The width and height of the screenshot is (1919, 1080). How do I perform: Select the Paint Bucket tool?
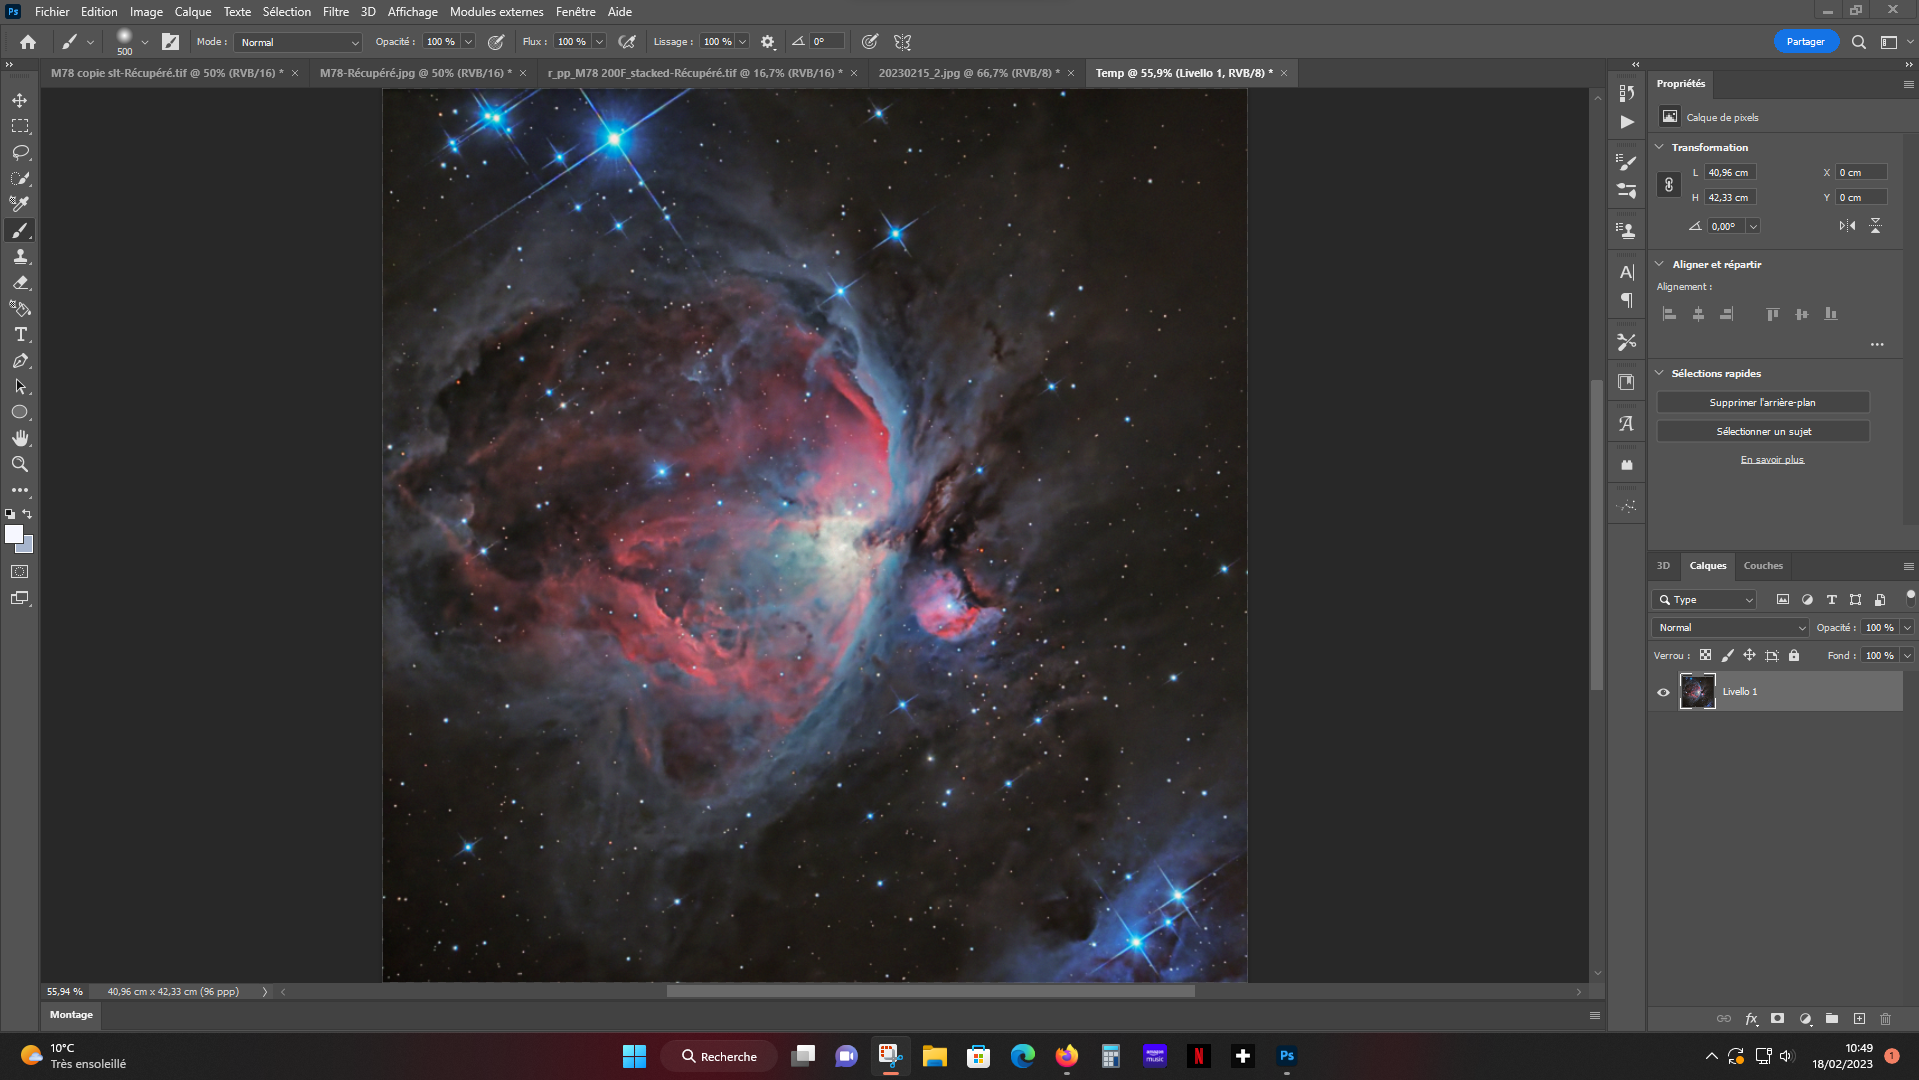(20, 308)
